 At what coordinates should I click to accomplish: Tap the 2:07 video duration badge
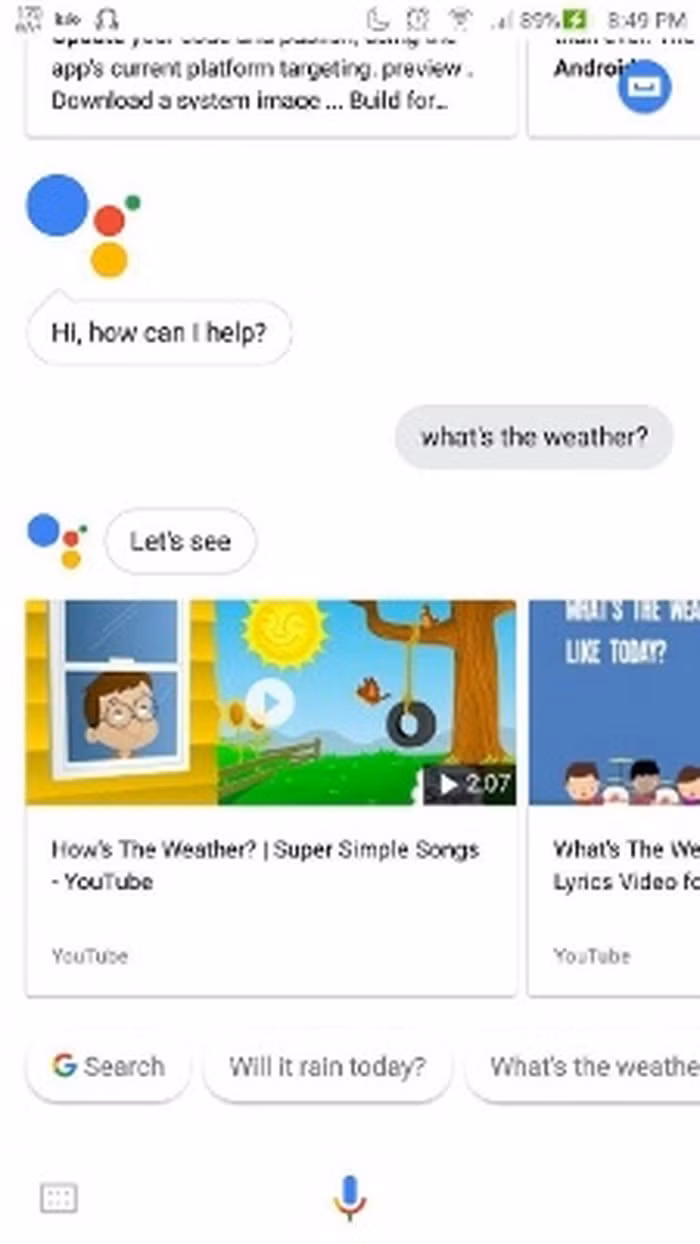(x=469, y=785)
